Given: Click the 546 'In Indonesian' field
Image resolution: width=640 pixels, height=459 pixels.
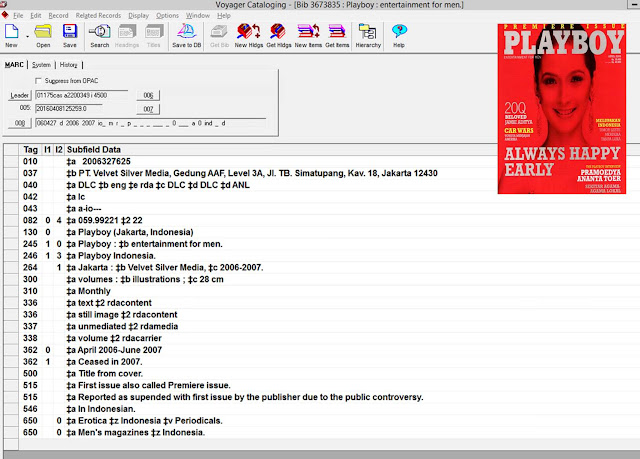Looking at the screenshot, I should point(101,410).
